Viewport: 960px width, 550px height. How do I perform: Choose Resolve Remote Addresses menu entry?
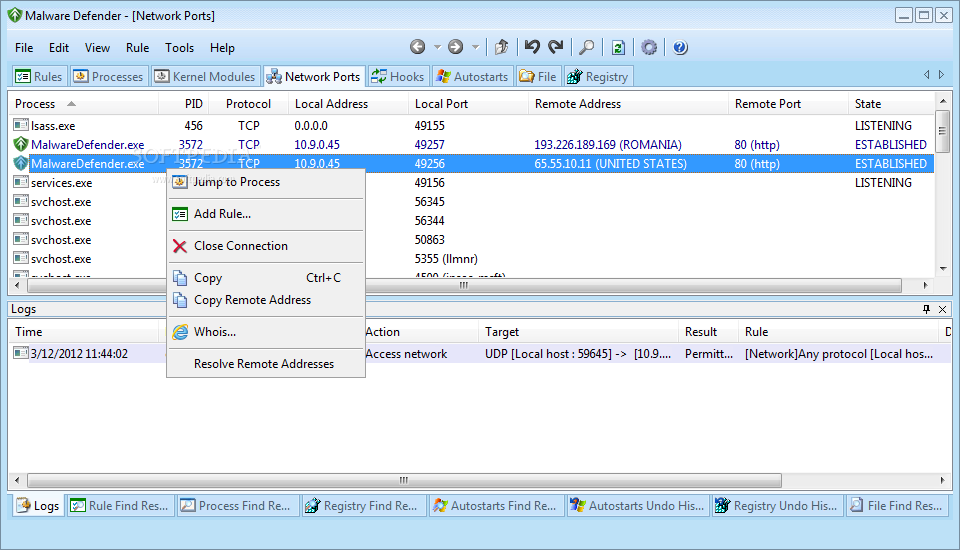pyautogui.click(x=266, y=364)
